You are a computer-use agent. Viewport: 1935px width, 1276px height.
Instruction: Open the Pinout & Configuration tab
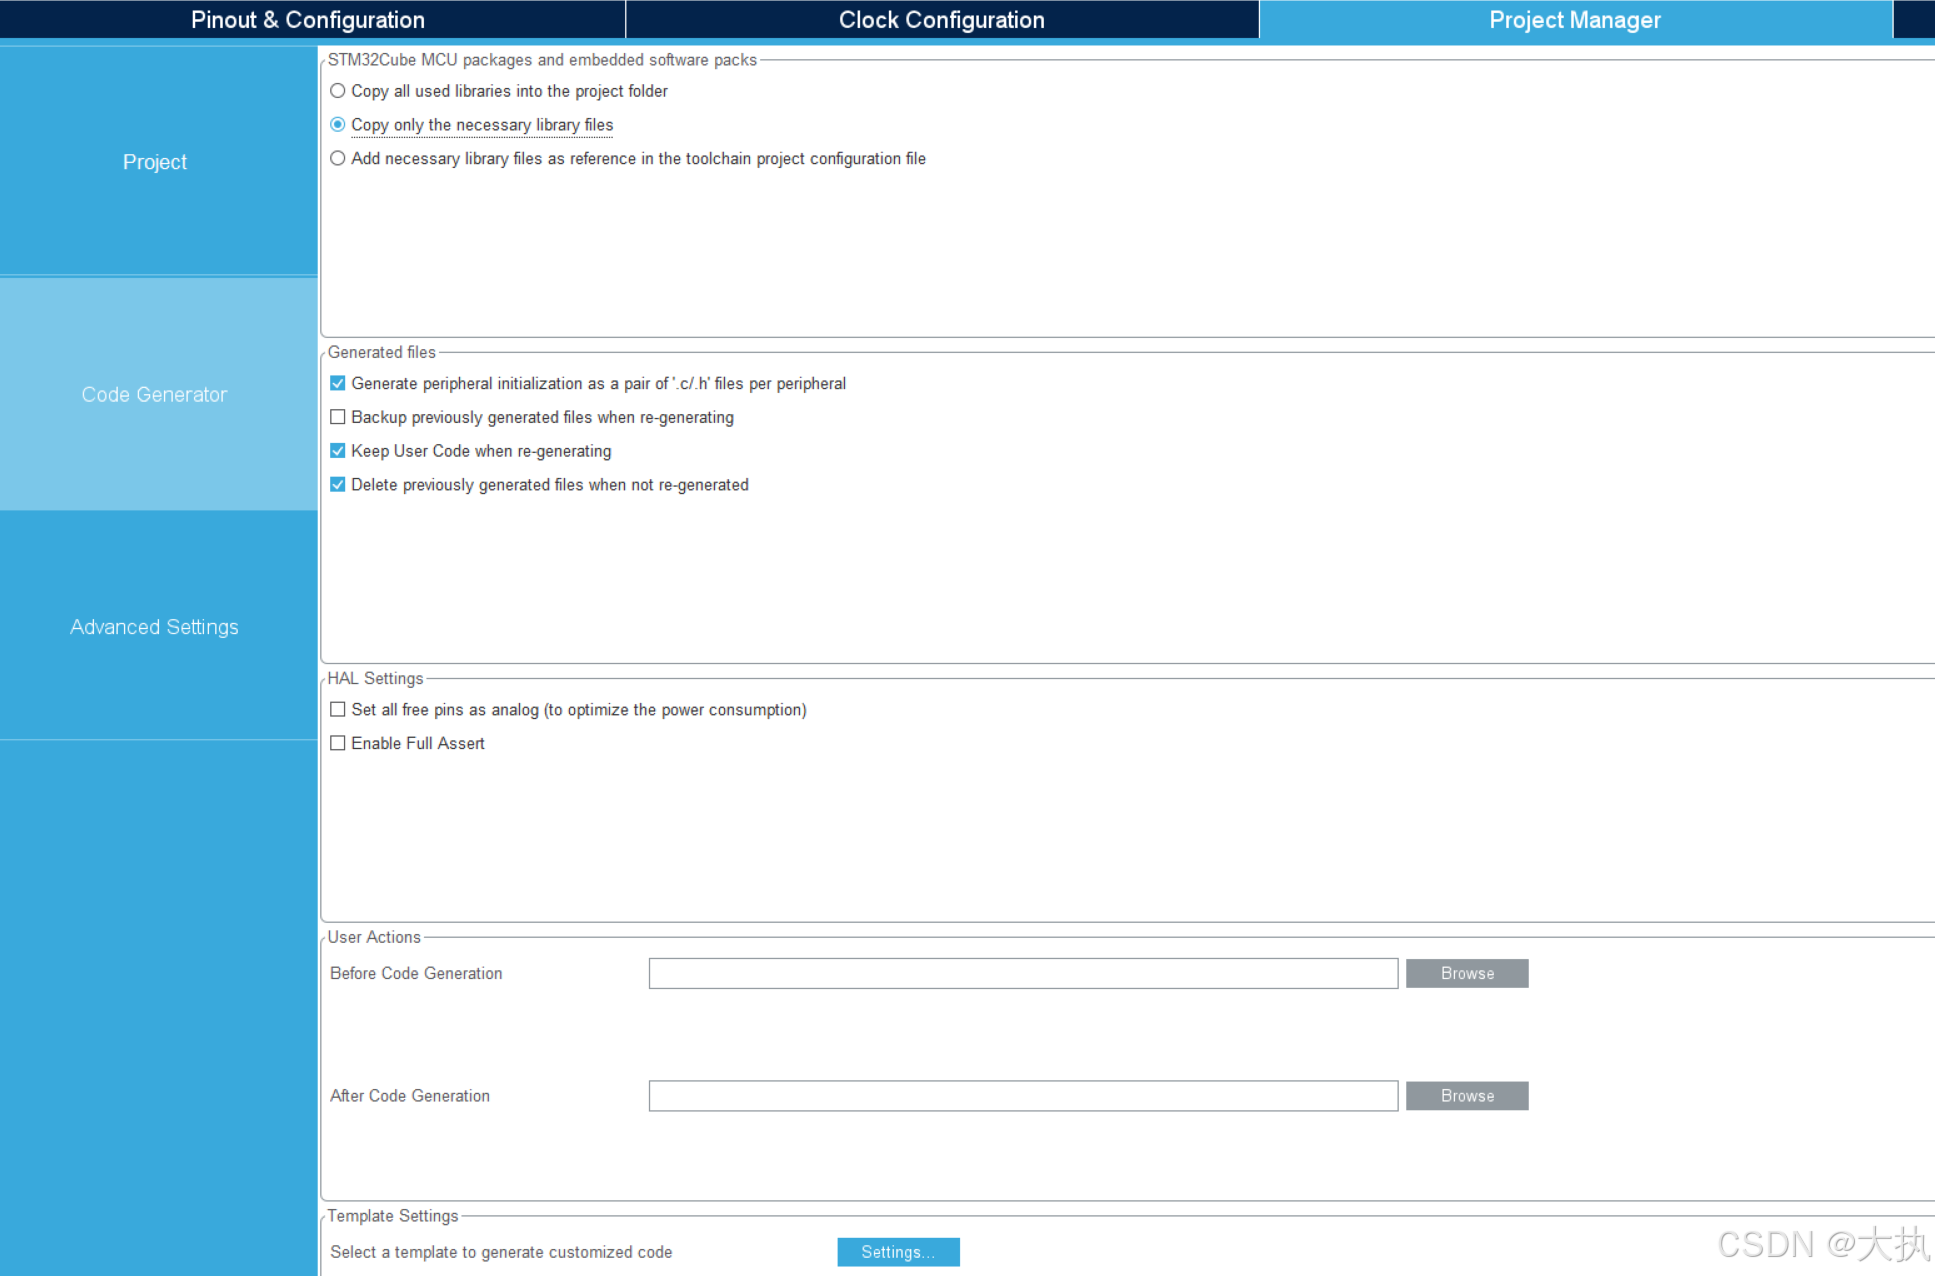pyautogui.click(x=308, y=20)
